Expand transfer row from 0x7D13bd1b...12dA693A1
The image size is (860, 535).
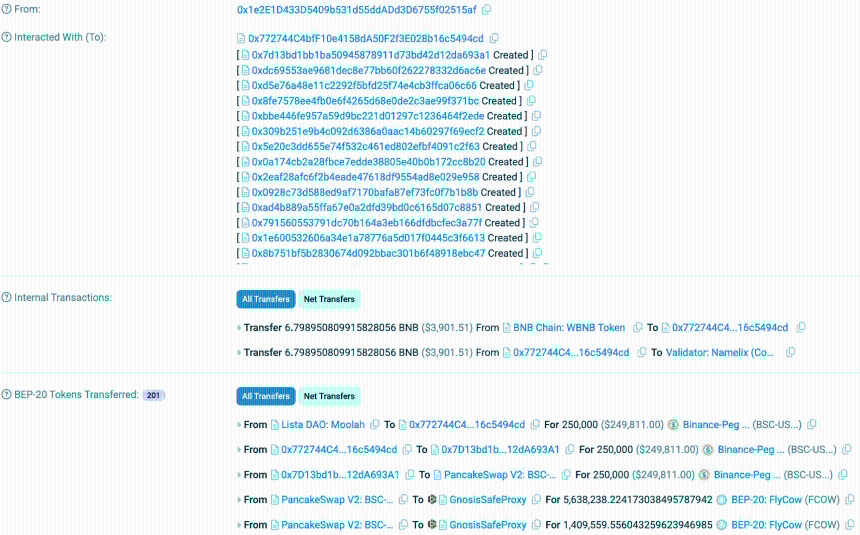pos(239,475)
